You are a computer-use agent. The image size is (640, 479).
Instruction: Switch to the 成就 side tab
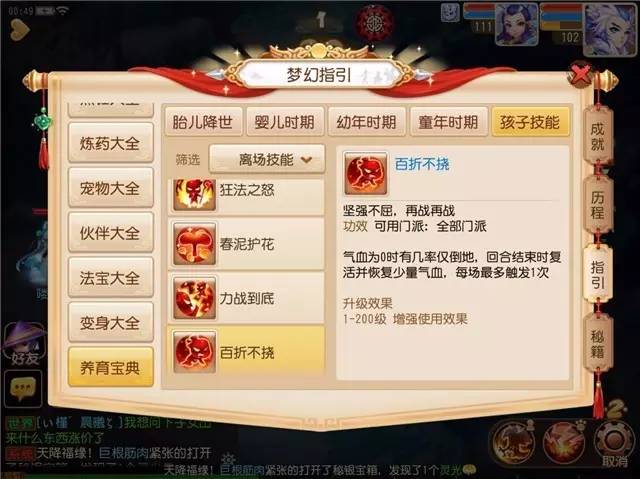click(x=598, y=136)
